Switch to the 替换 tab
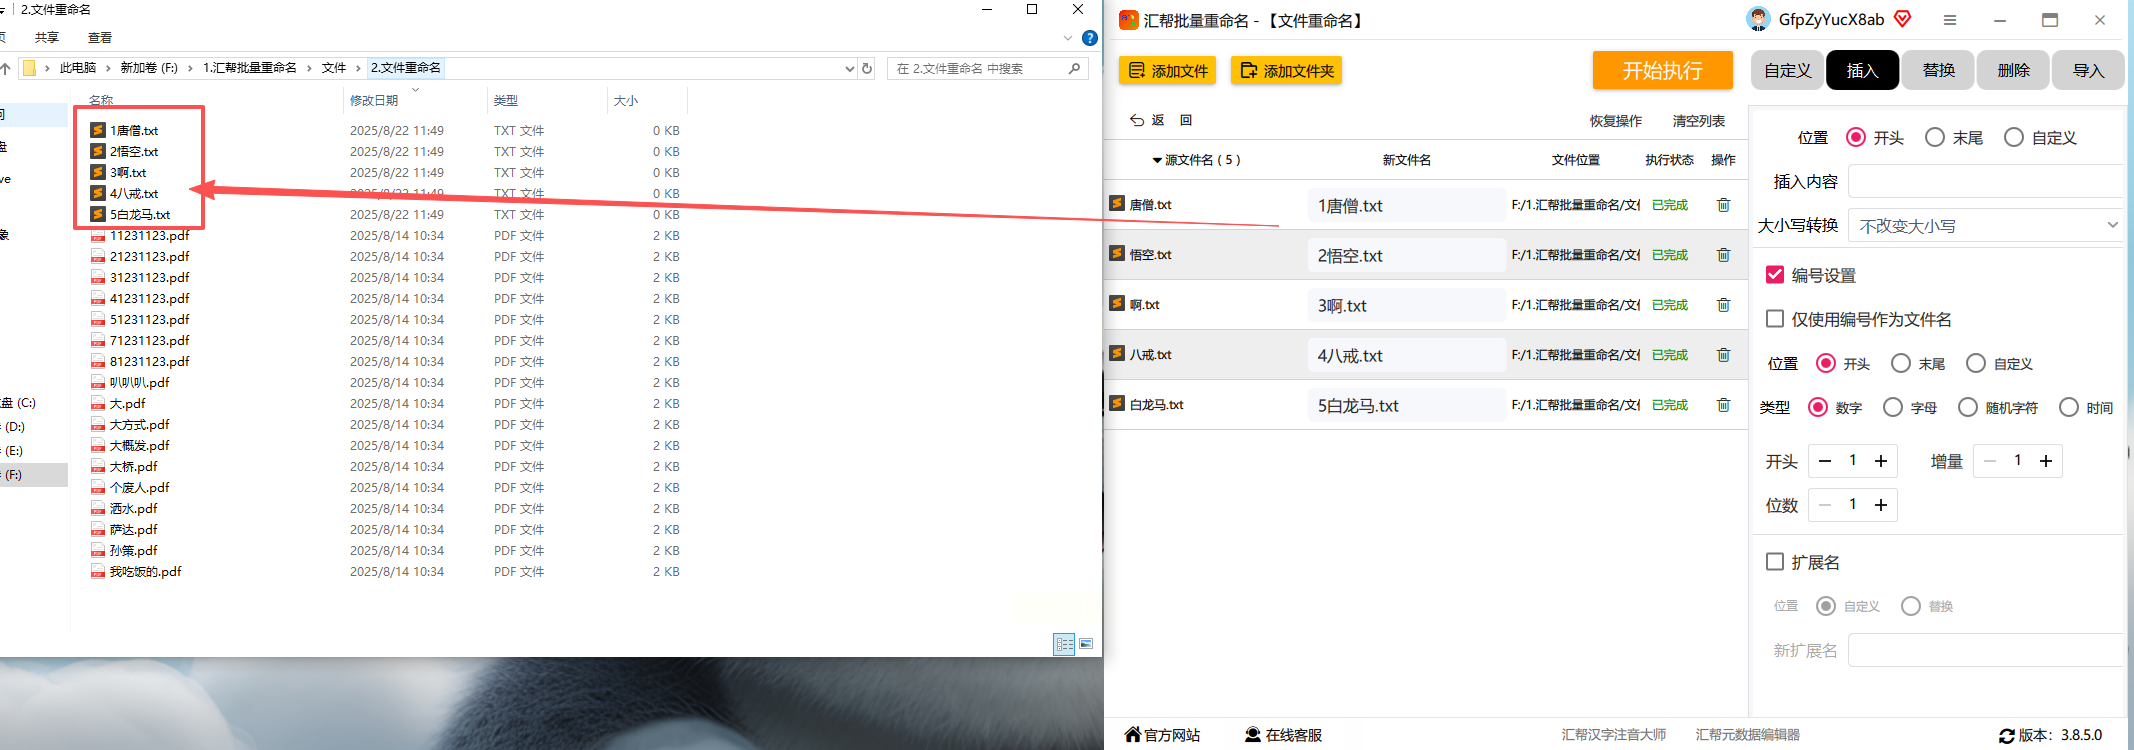Screen dimensions: 2134x750 (x=1938, y=70)
